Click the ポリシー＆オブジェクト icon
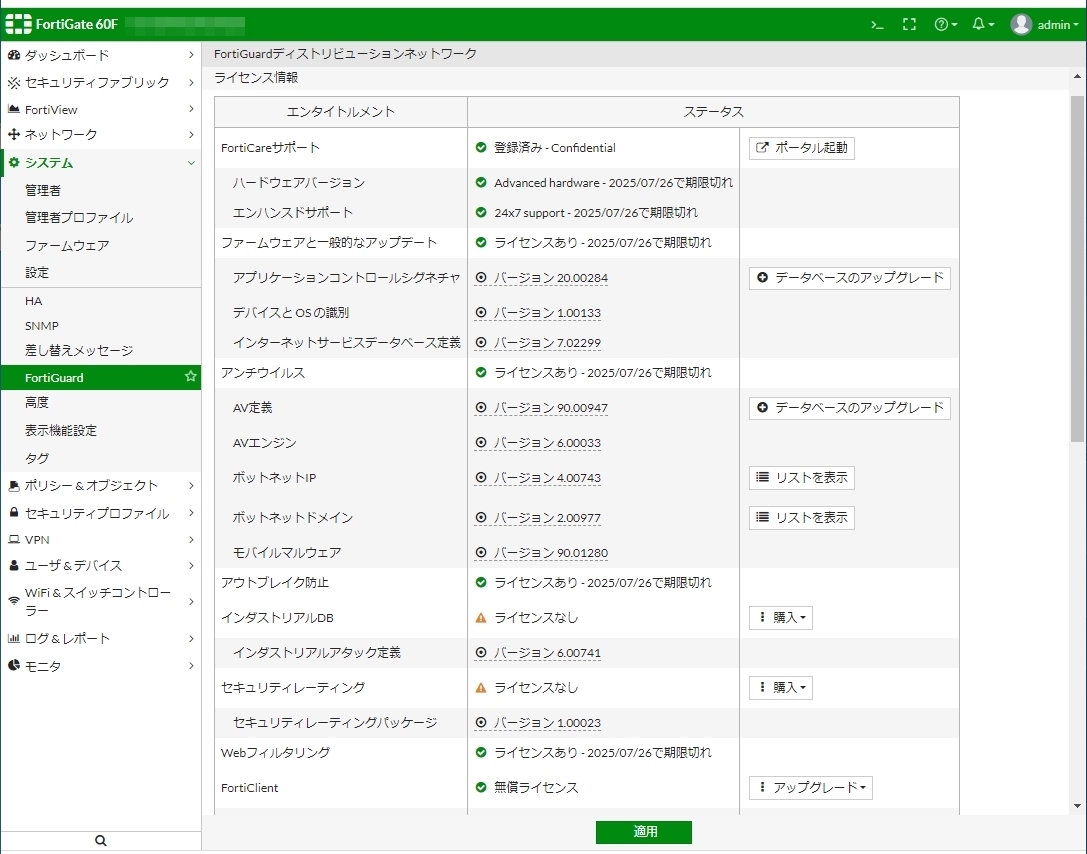This screenshot has width=1087, height=854. click(x=13, y=486)
